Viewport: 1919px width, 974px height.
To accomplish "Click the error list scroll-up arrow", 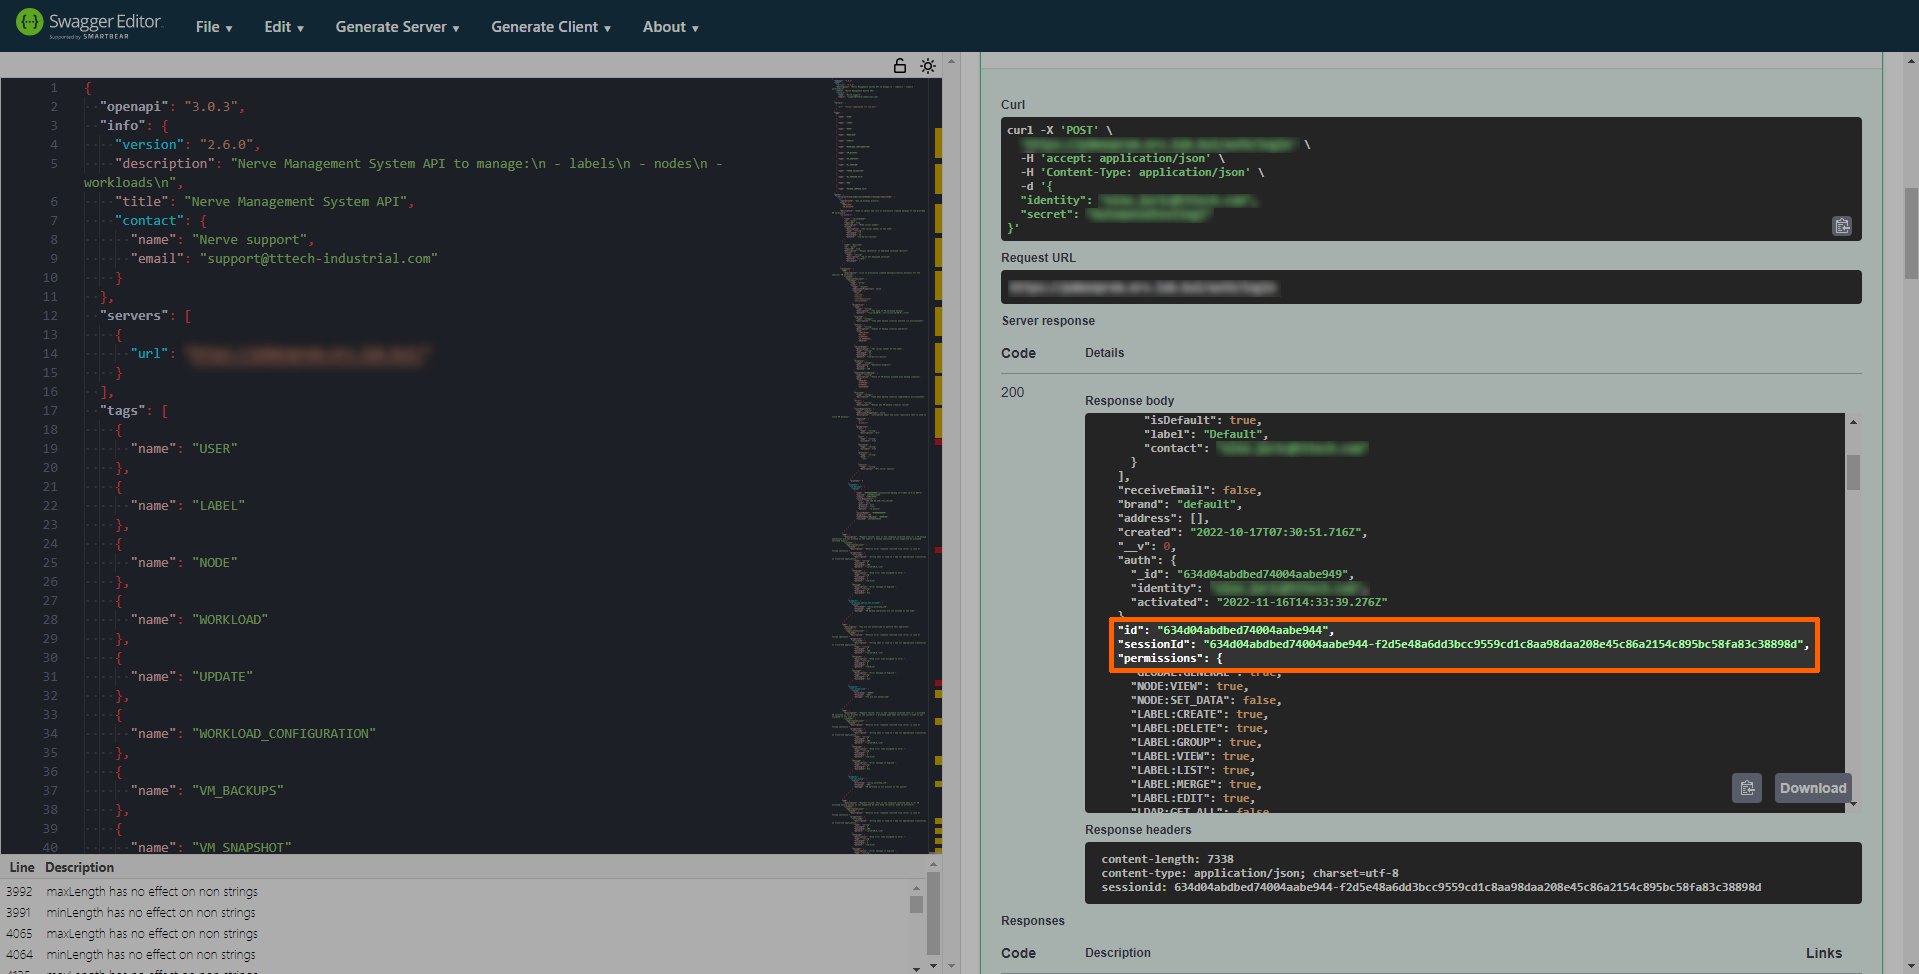I will point(916,888).
